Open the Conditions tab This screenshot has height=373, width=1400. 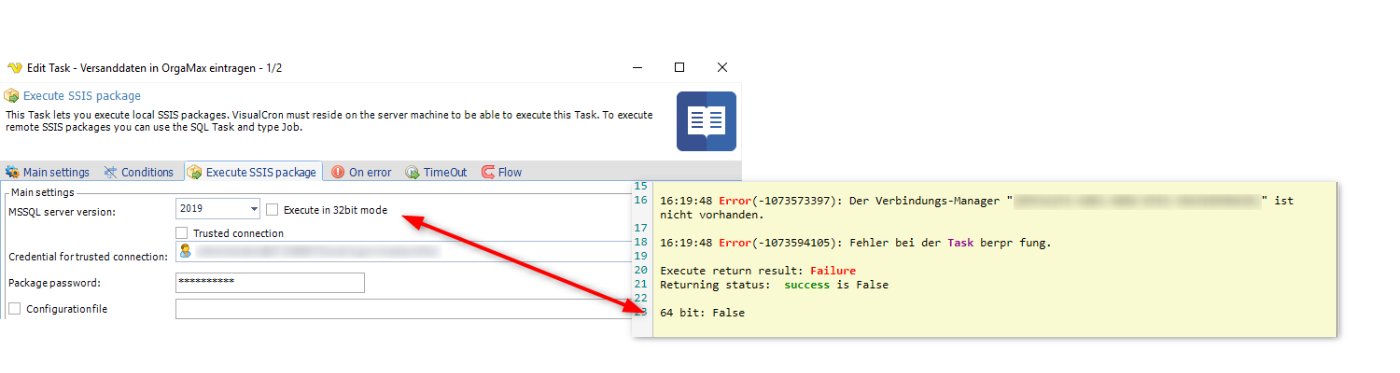[139, 172]
